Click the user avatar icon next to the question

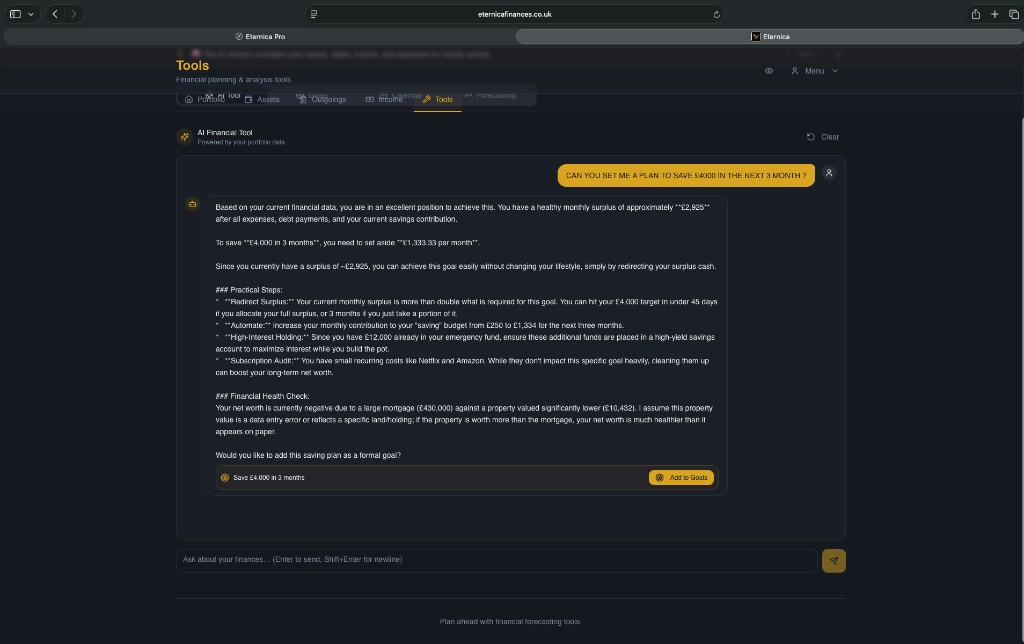pyautogui.click(x=829, y=173)
